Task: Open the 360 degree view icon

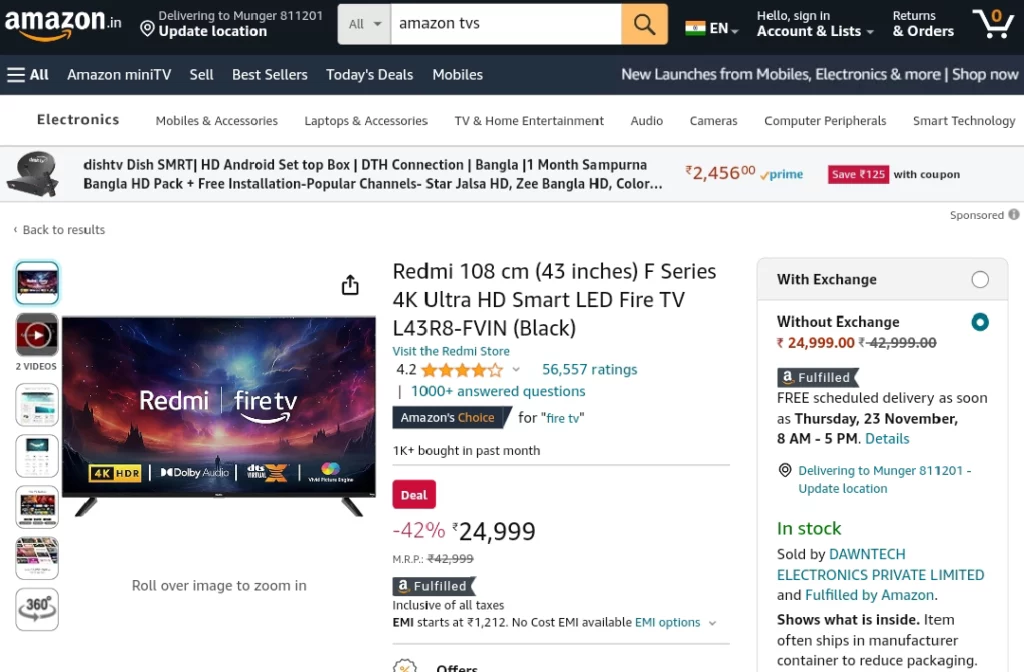Action: click(x=37, y=609)
